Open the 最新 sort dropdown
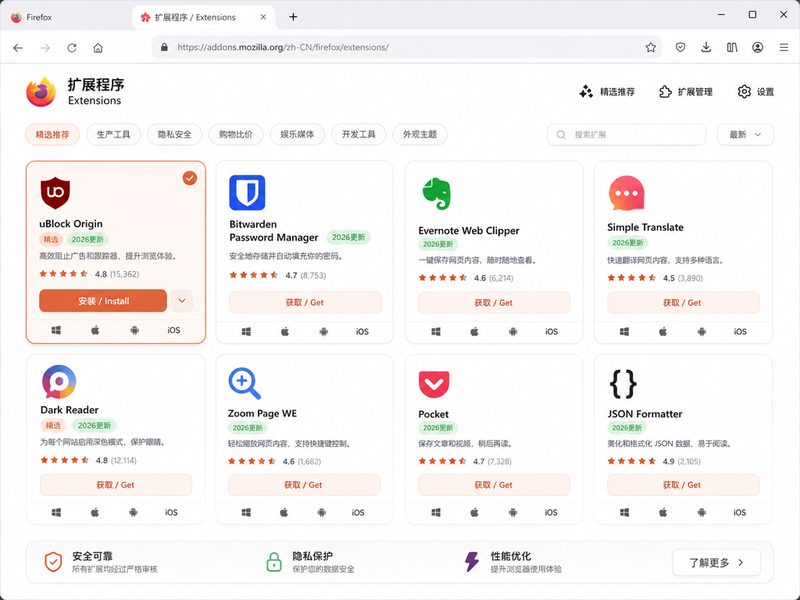This screenshot has width=800, height=600. click(745, 135)
